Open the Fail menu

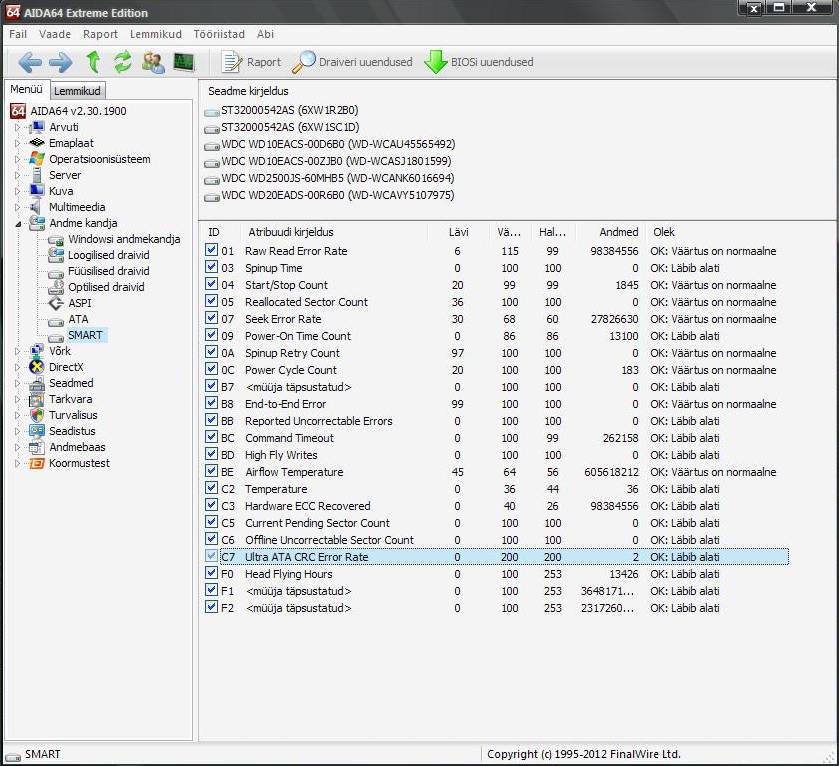point(18,34)
